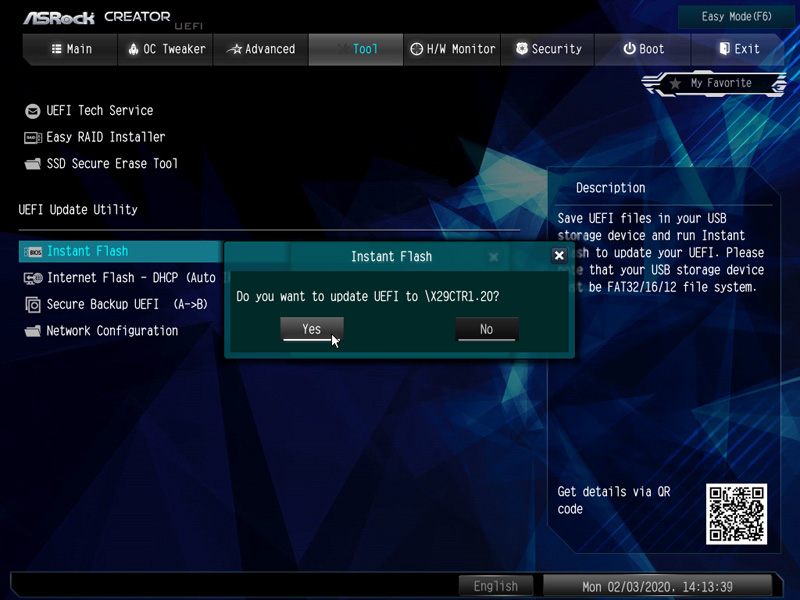Change the language from English
Screen dimensions: 800x600
495,586
